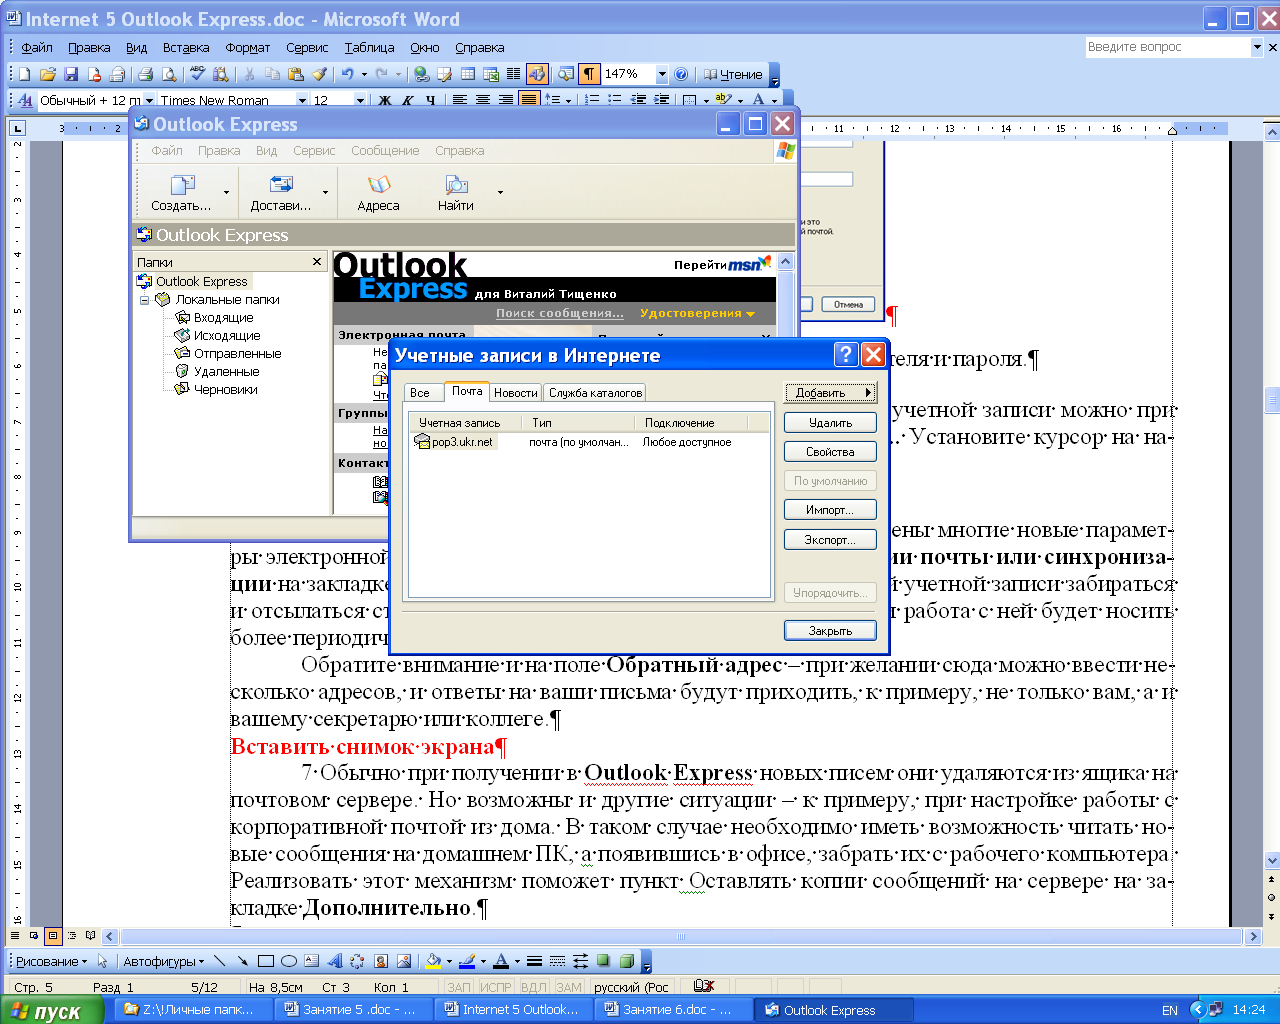The height and width of the screenshot is (1024, 1280).
Task: Open the Times New Roman font dropdown
Action: 302,100
